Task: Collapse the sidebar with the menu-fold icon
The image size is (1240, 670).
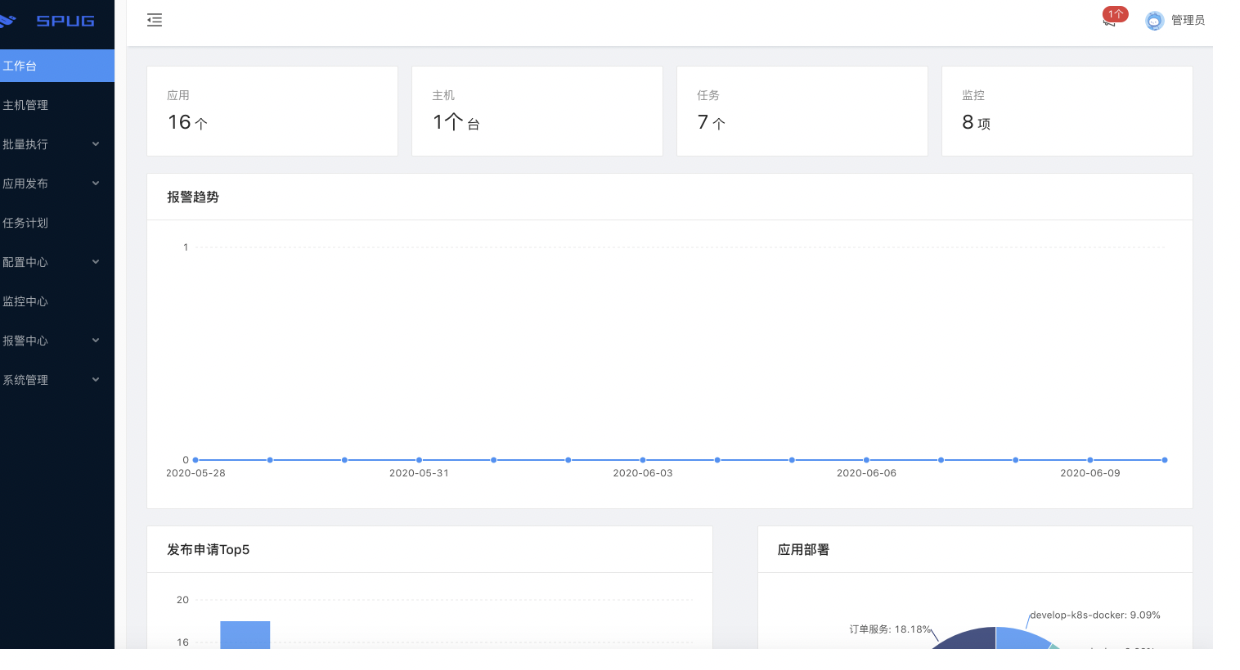Action: point(154,20)
